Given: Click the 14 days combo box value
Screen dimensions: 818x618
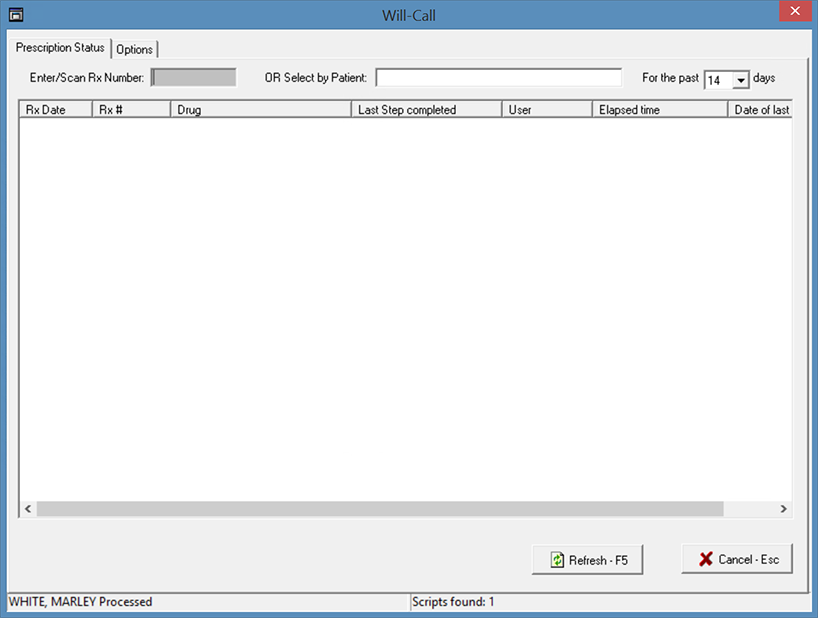Looking at the screenshot, I should (718, 80).
